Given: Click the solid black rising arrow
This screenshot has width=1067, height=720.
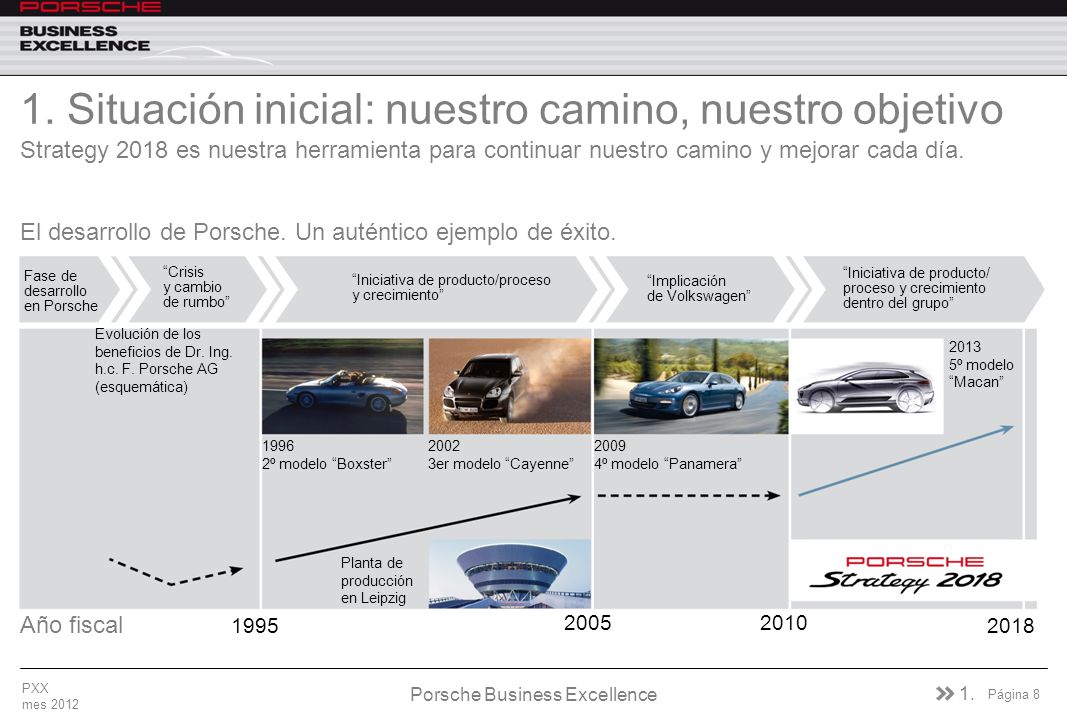Looking at the screenshot, I should tap(427, 529).
